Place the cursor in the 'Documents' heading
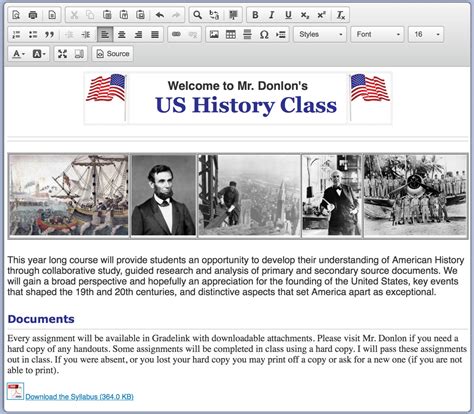The image size is (474, 414). 41,319
